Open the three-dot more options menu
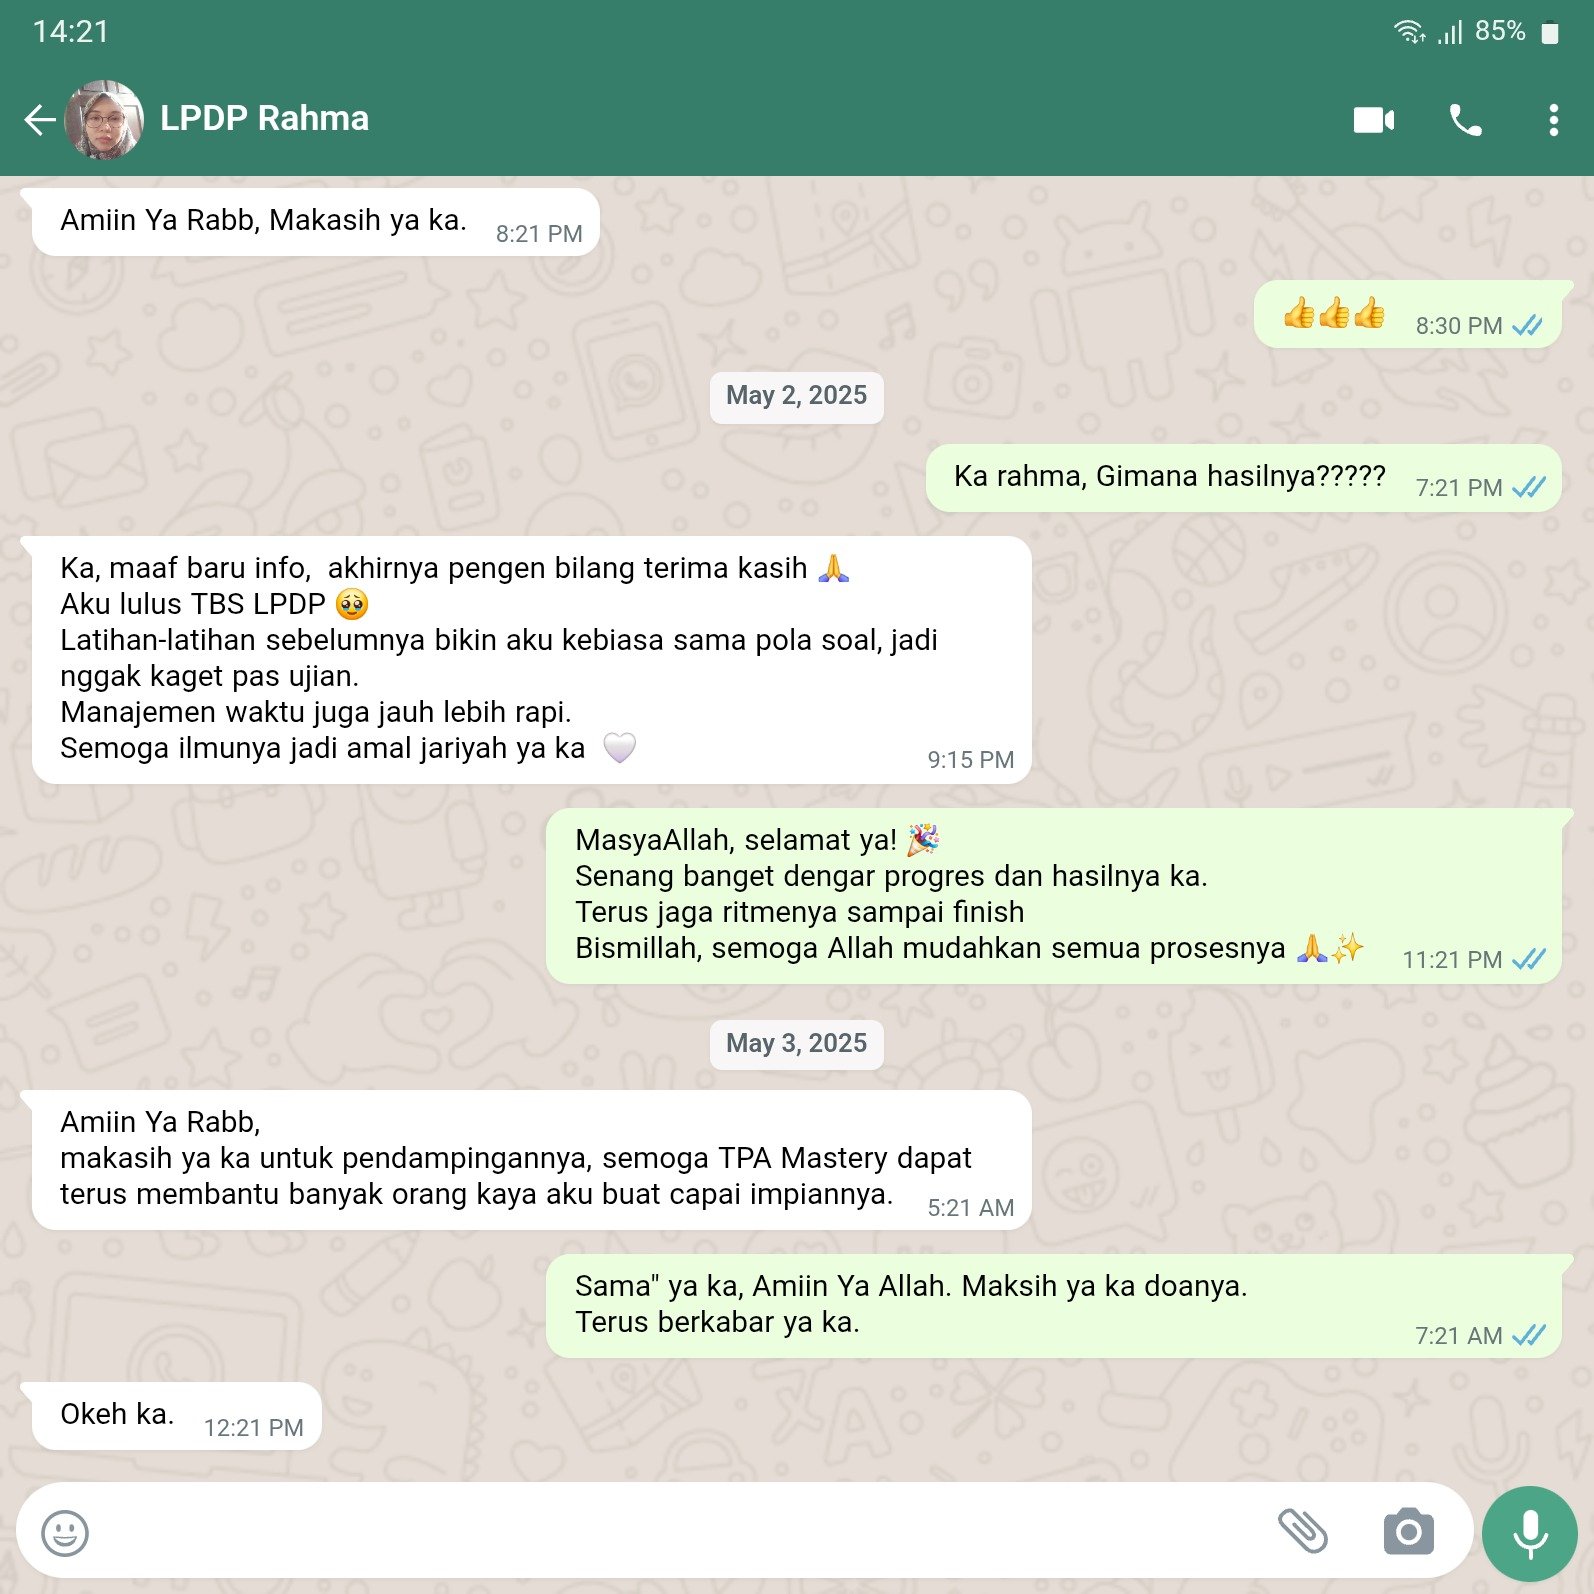The height and width of the screenshot is (1594, 1594). 1552,120
